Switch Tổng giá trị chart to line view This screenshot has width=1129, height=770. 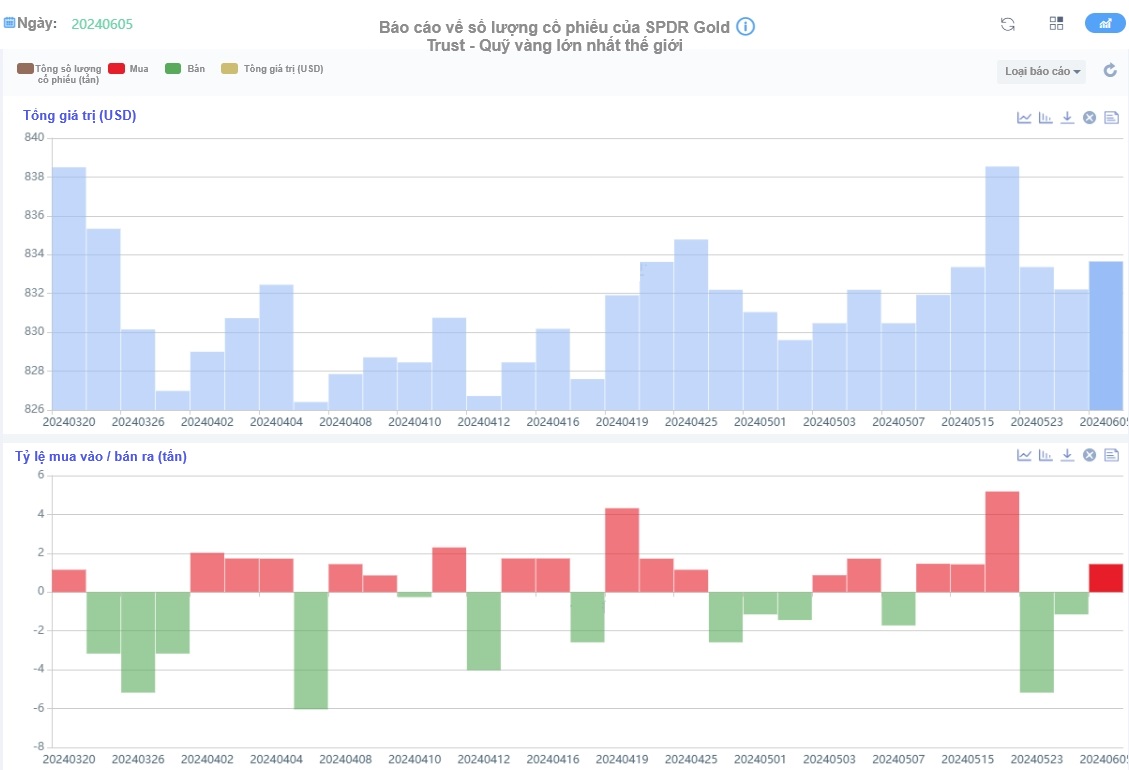1024,117
